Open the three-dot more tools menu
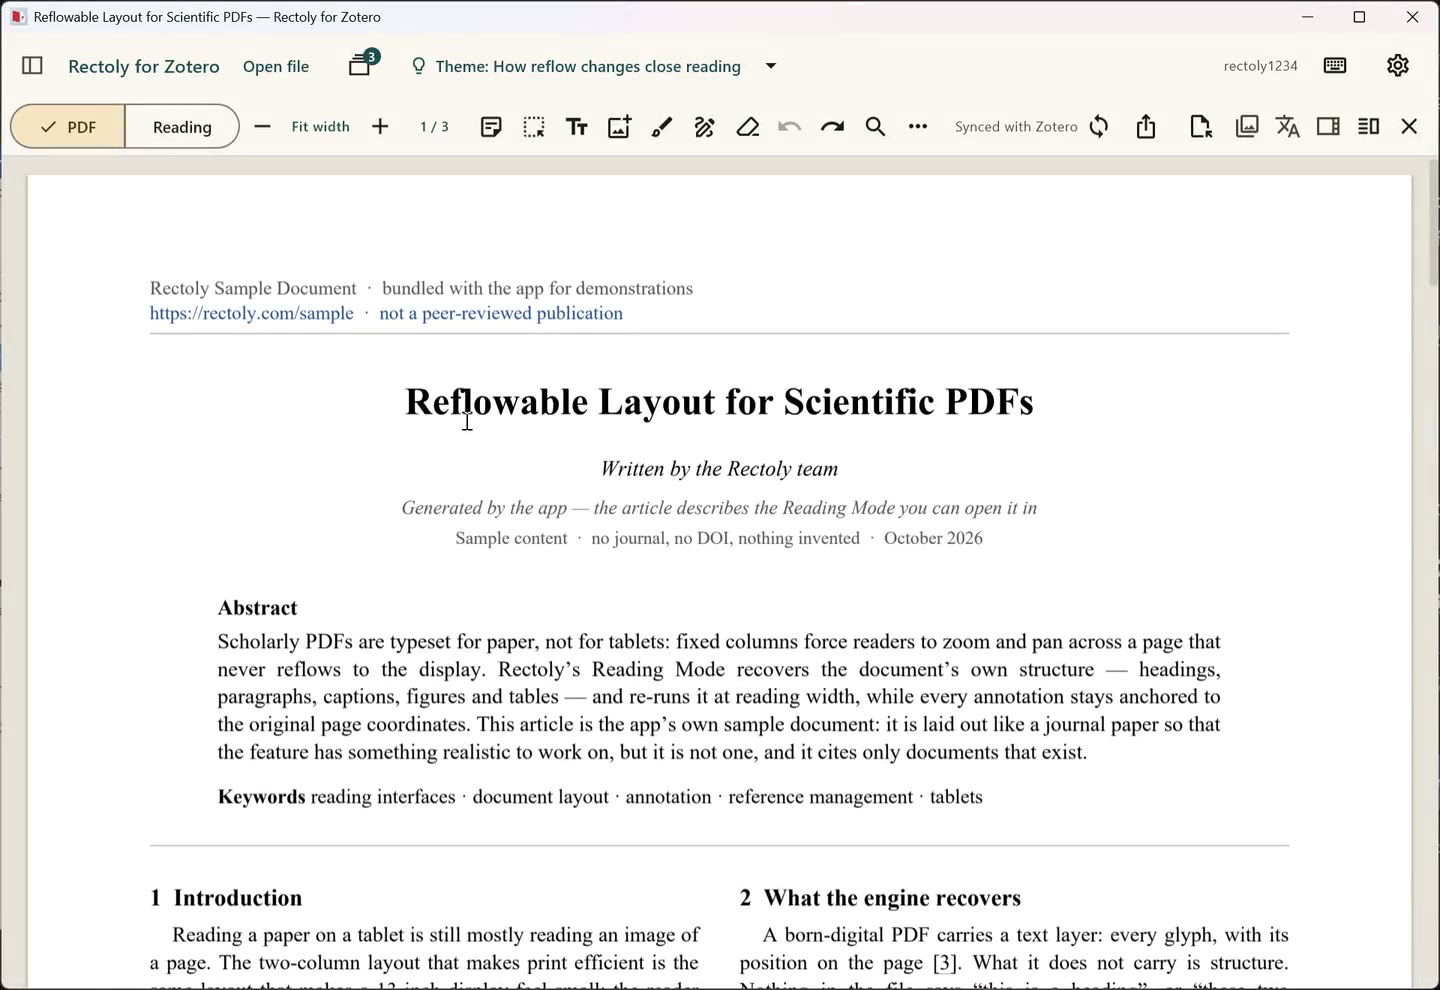 [918, 127]
